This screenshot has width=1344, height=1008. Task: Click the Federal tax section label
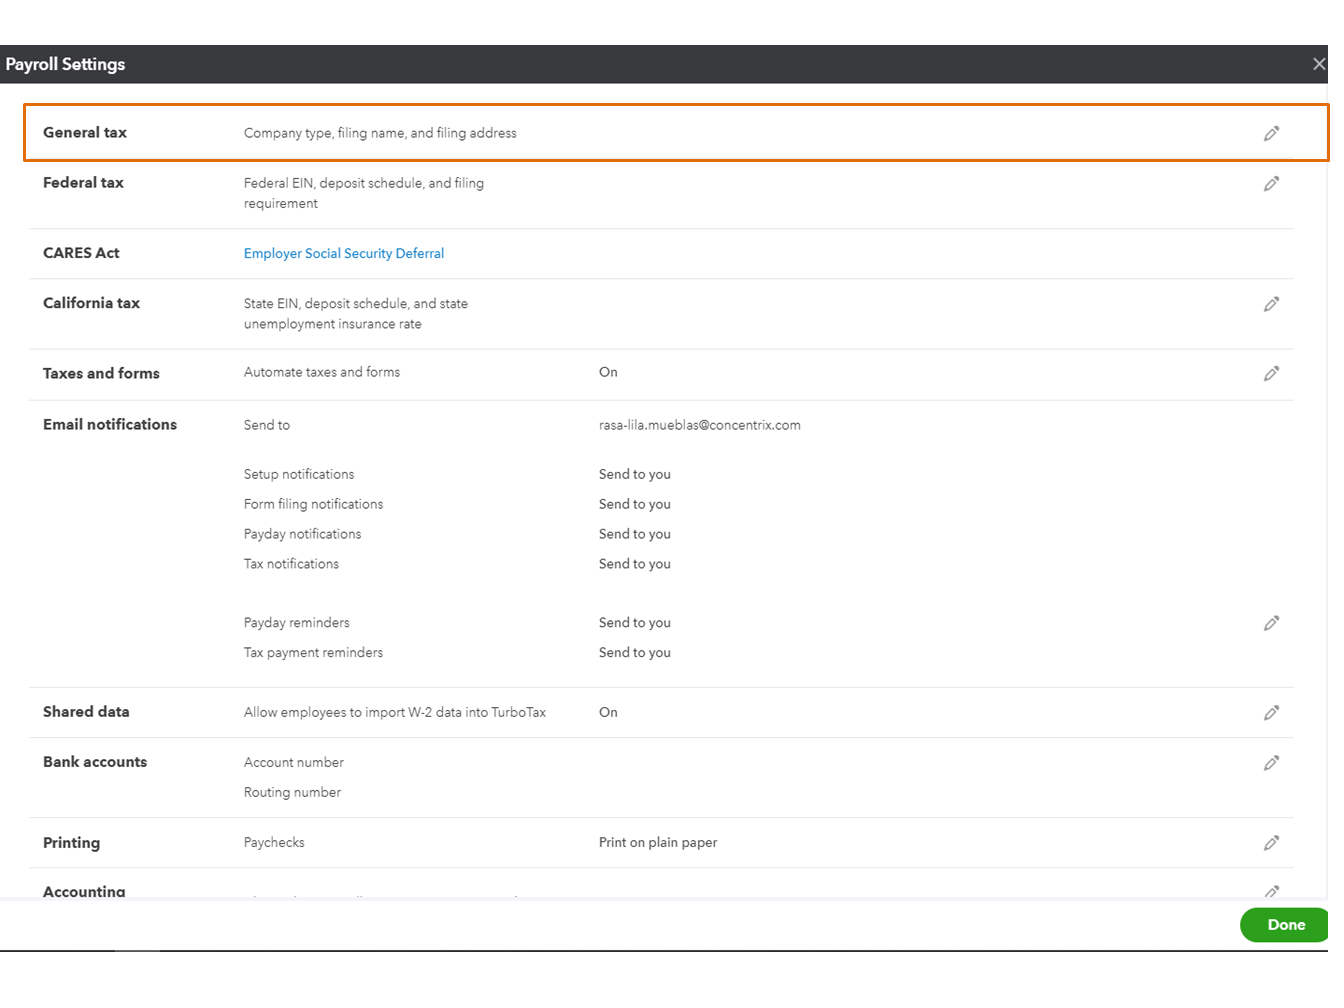[83, 183]
